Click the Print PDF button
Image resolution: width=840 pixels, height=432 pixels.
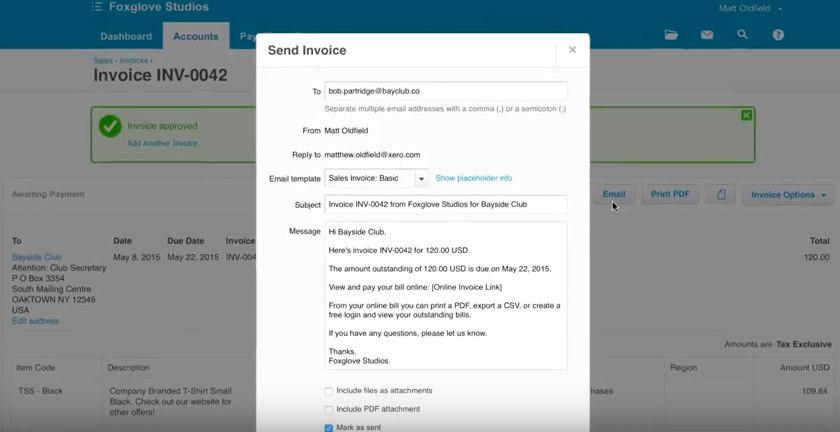point(670,195)
